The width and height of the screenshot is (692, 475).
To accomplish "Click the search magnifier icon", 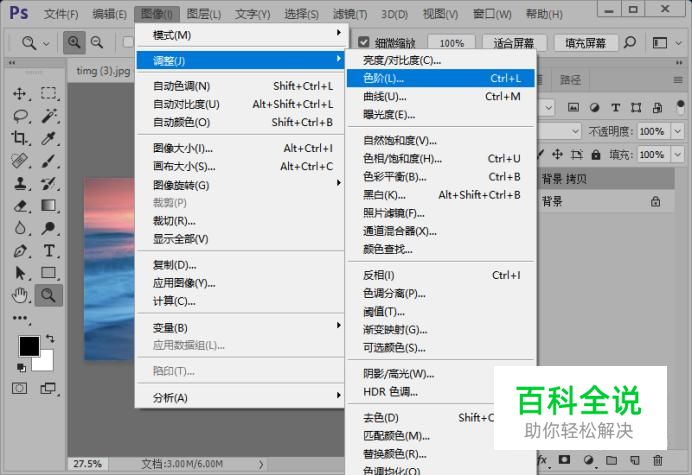I will click(x=630, y=42).
